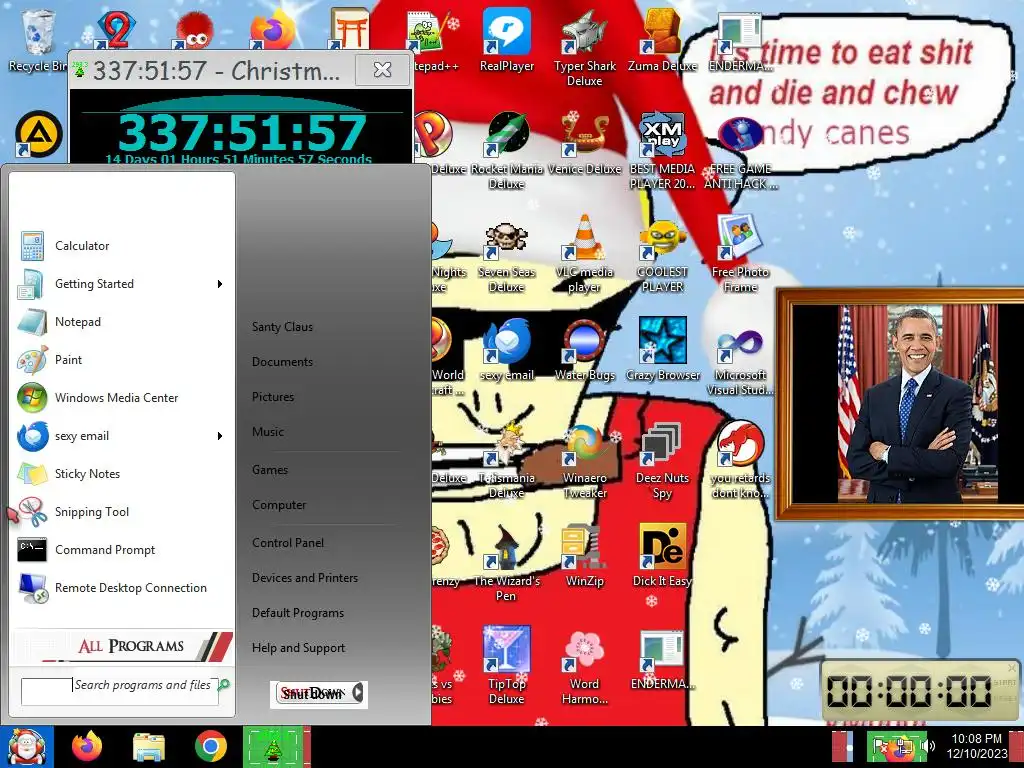Click the Obama photo frame gadget

900,405
